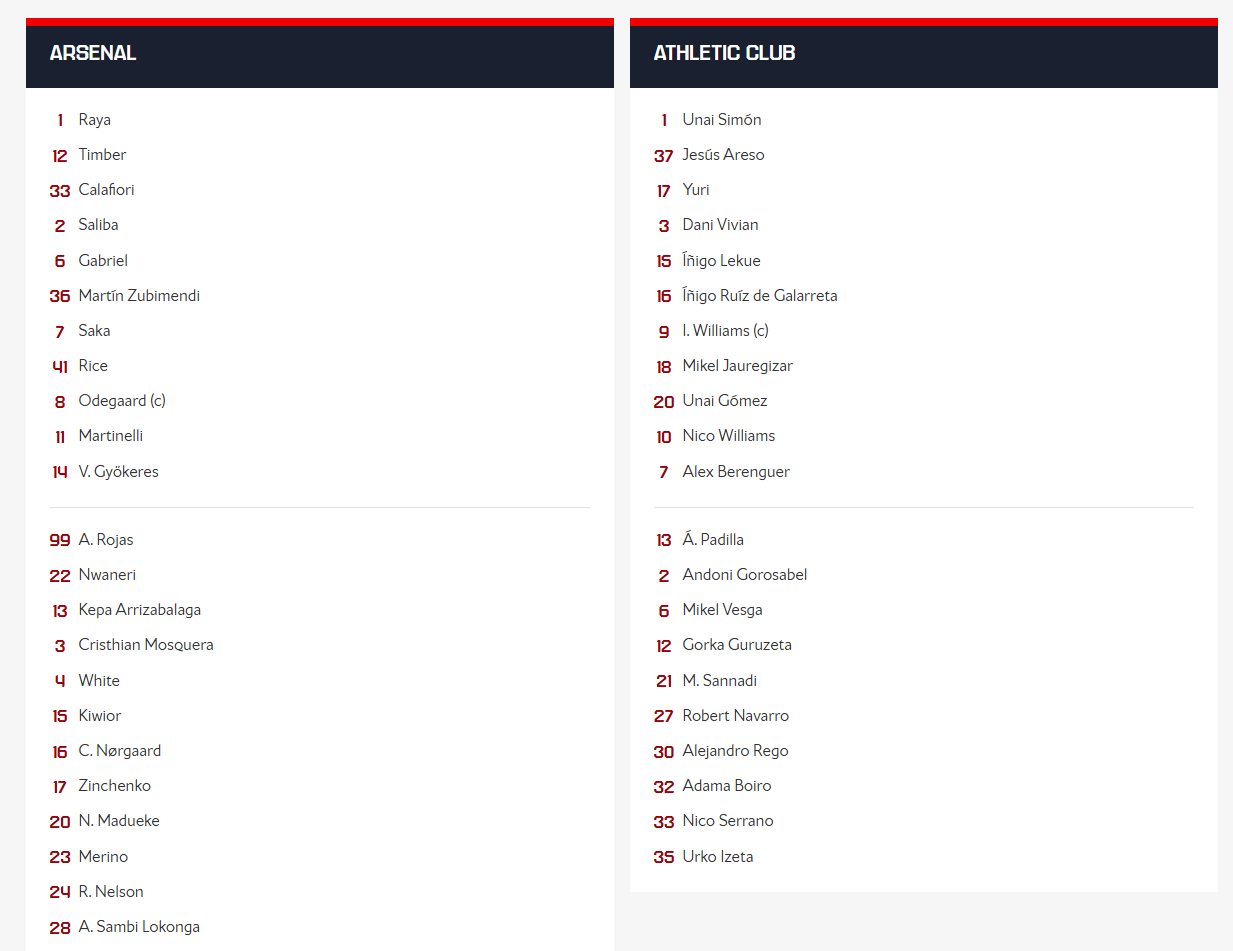Image resolution: width=1233 pixels, height=951 pixels.
Task: Select Alex Berenguer number 7
Action: pos(736,472)
